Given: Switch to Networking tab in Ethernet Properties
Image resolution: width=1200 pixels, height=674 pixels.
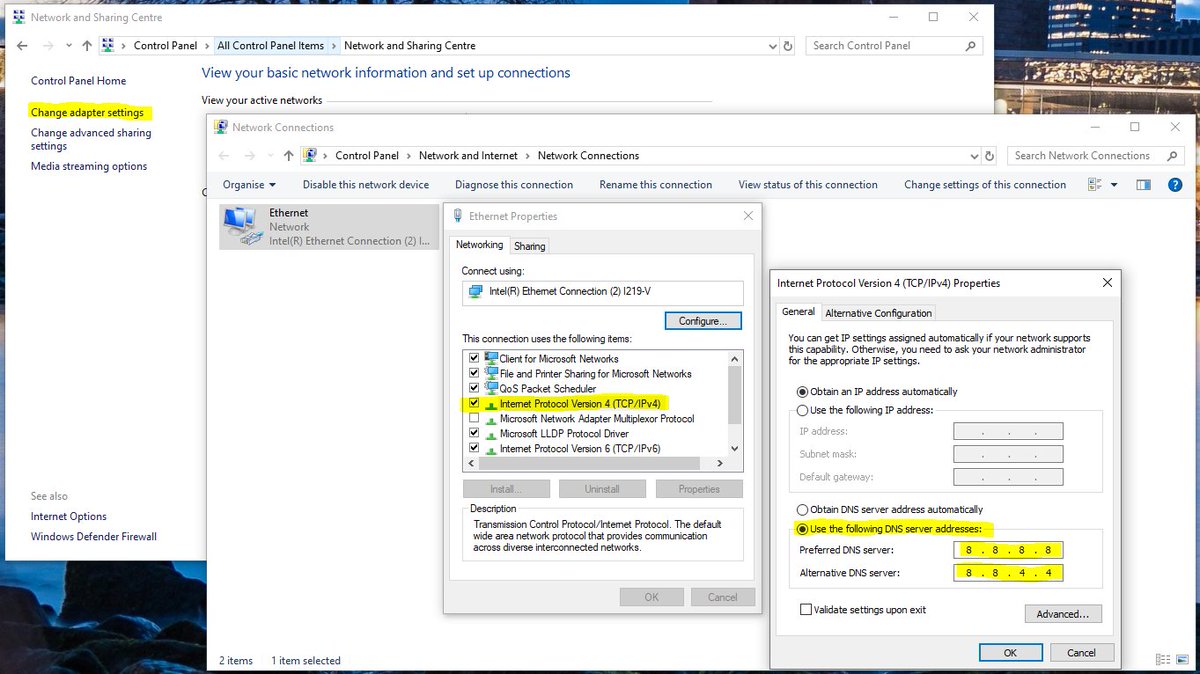Looking at the screenshot, I should click(x=480, y=245).
